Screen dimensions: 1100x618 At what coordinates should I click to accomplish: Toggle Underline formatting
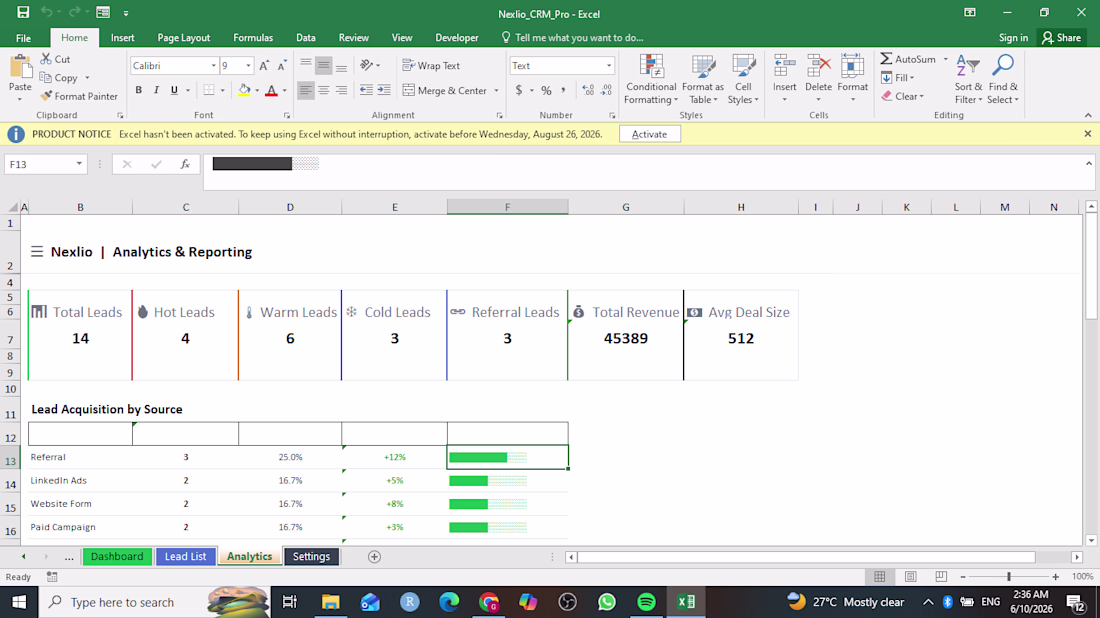pyautogui.click(x=173, y=90)
